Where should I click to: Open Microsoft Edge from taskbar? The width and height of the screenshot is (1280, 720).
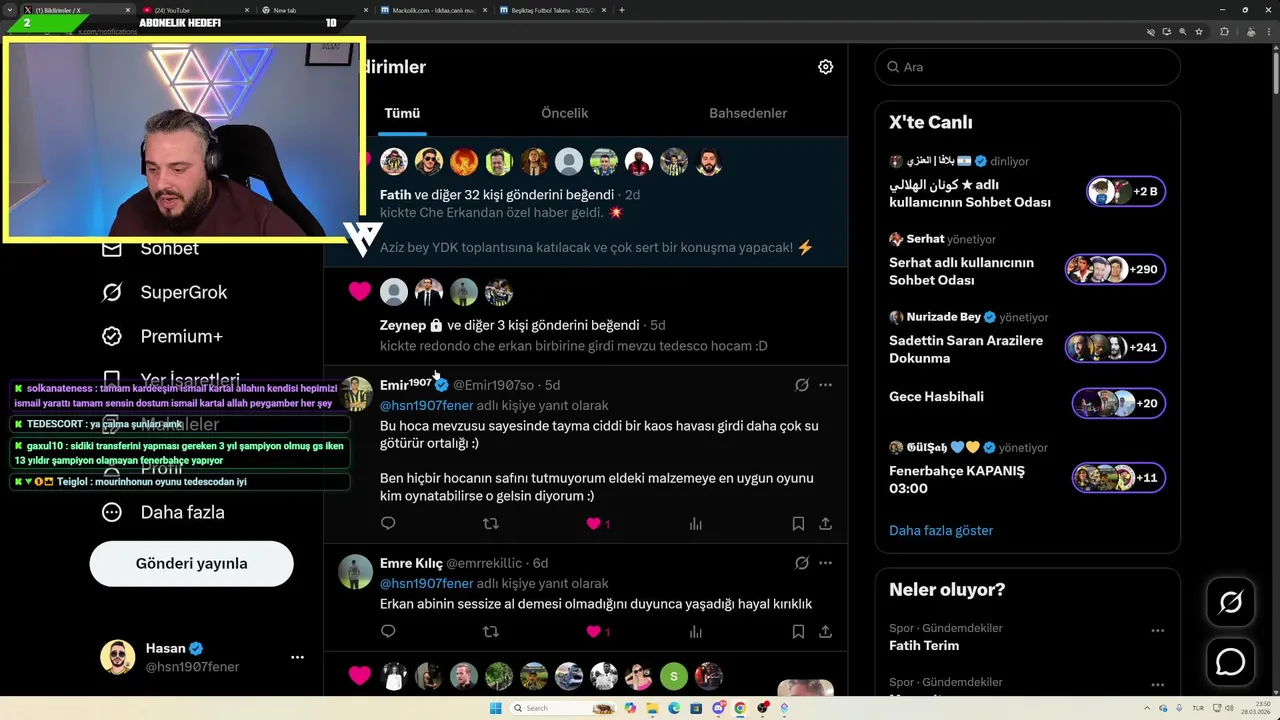click(x=673, y=708)
